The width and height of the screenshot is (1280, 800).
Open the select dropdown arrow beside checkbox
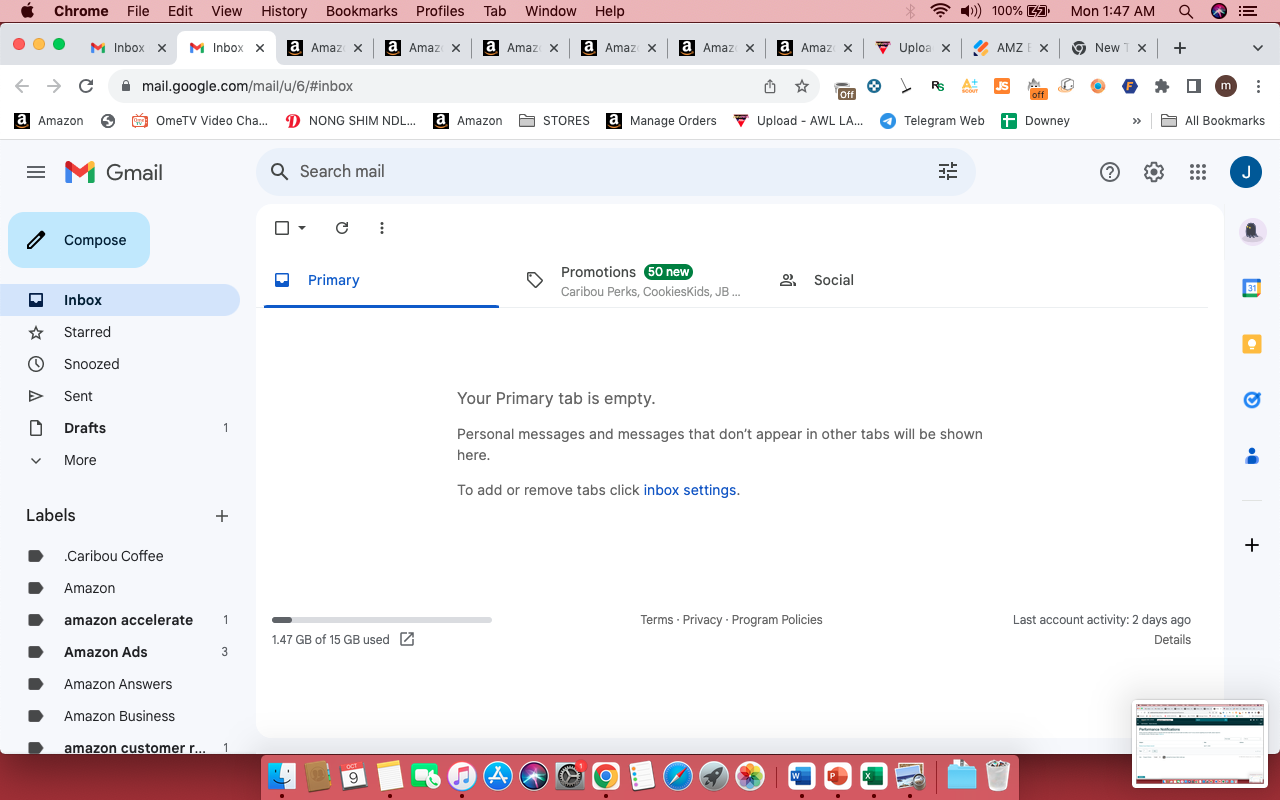coord(302,228)
